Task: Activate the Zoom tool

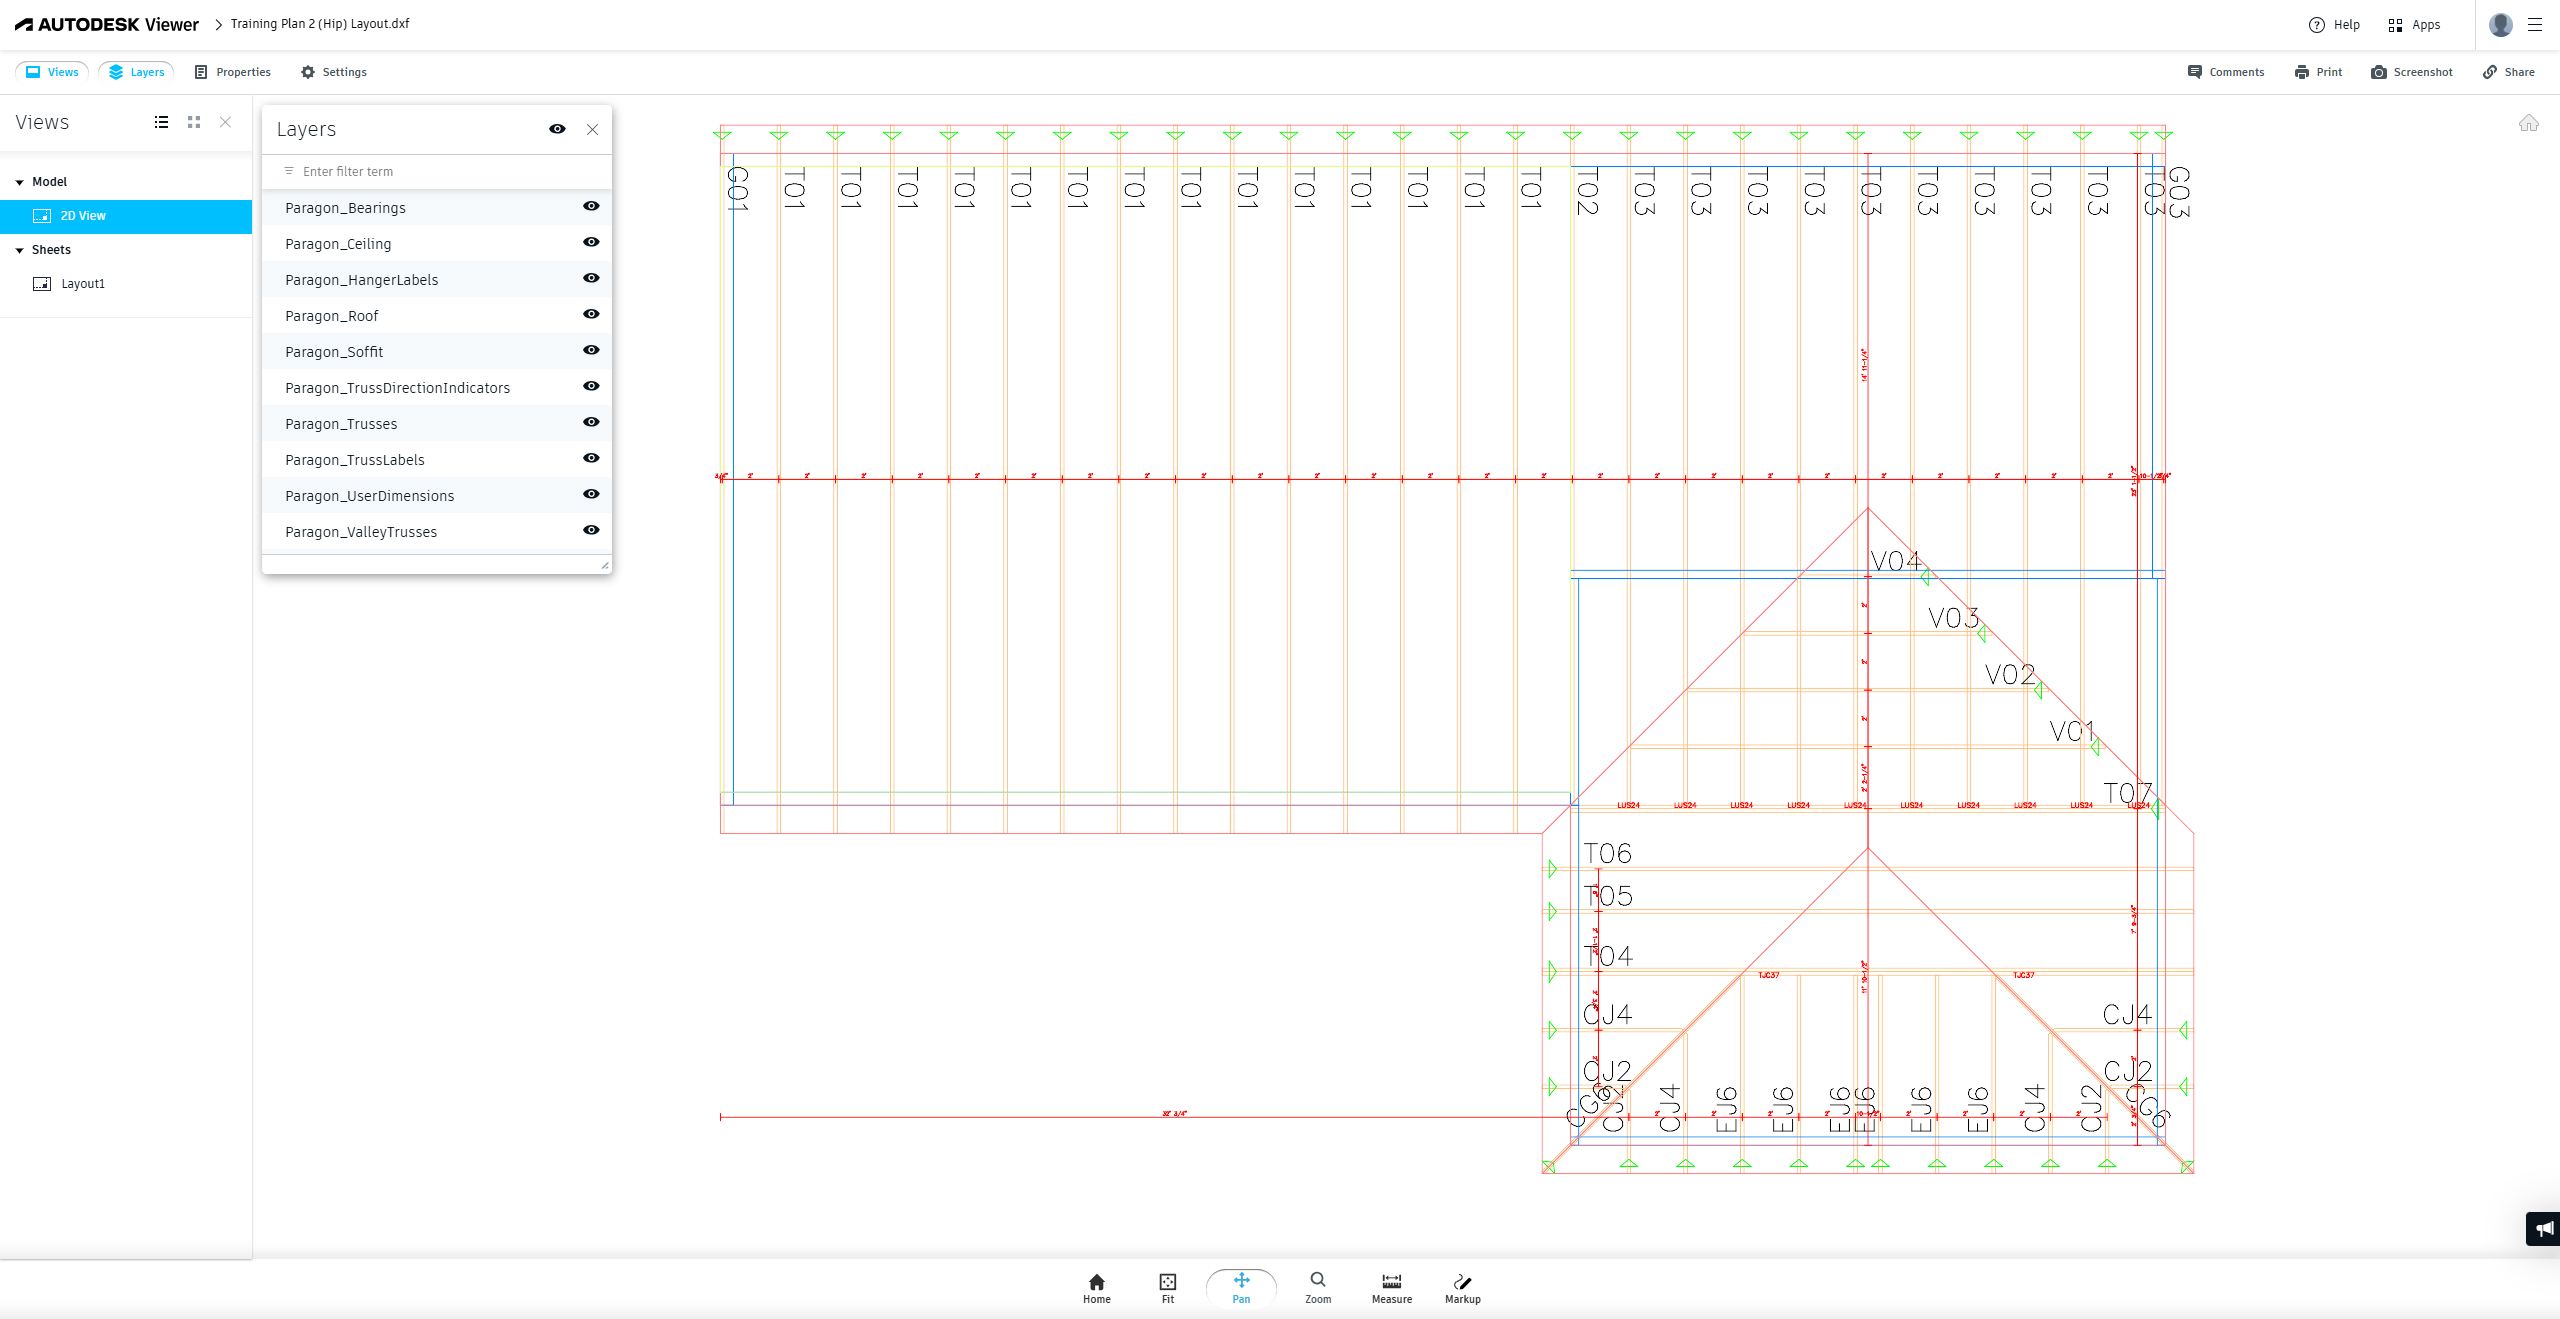Action: (1317, 1287)
